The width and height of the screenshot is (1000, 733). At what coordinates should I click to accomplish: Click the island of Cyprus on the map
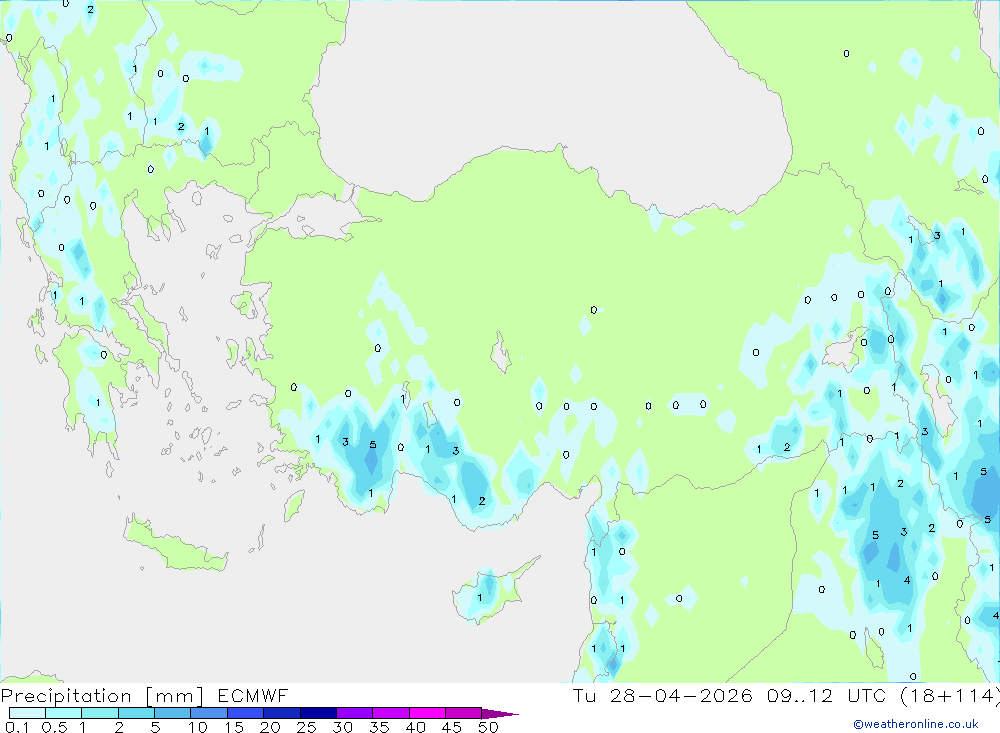click(490, 591)
